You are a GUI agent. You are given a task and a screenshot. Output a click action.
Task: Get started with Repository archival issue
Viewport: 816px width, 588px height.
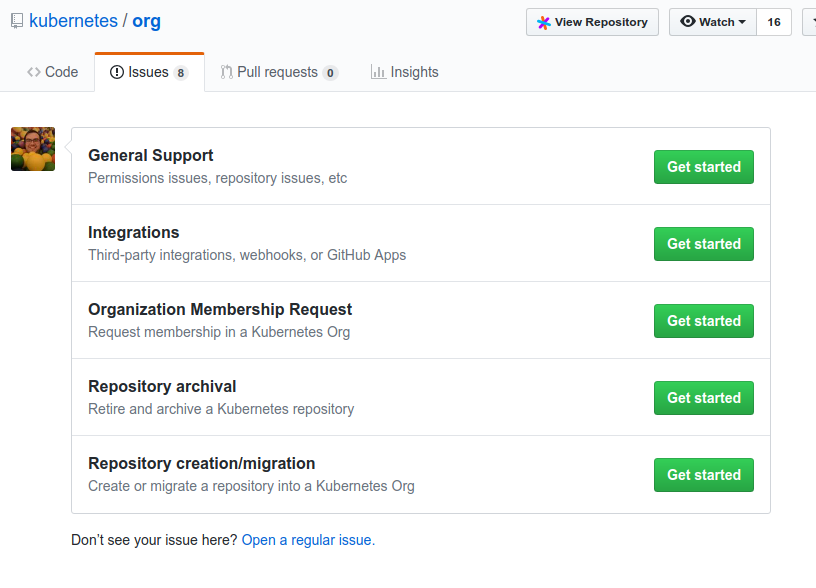703,398
